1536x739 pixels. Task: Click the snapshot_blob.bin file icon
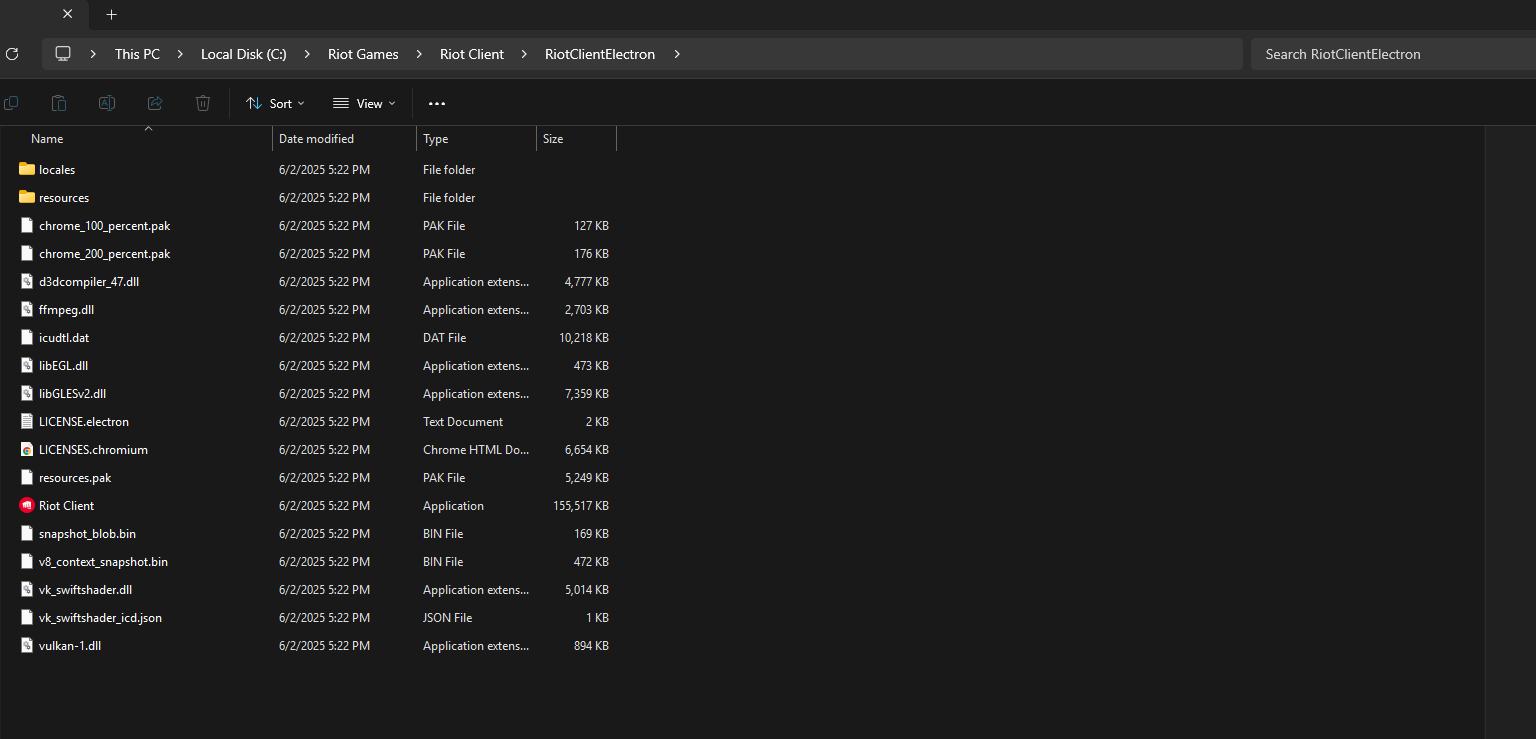point(27,533)
